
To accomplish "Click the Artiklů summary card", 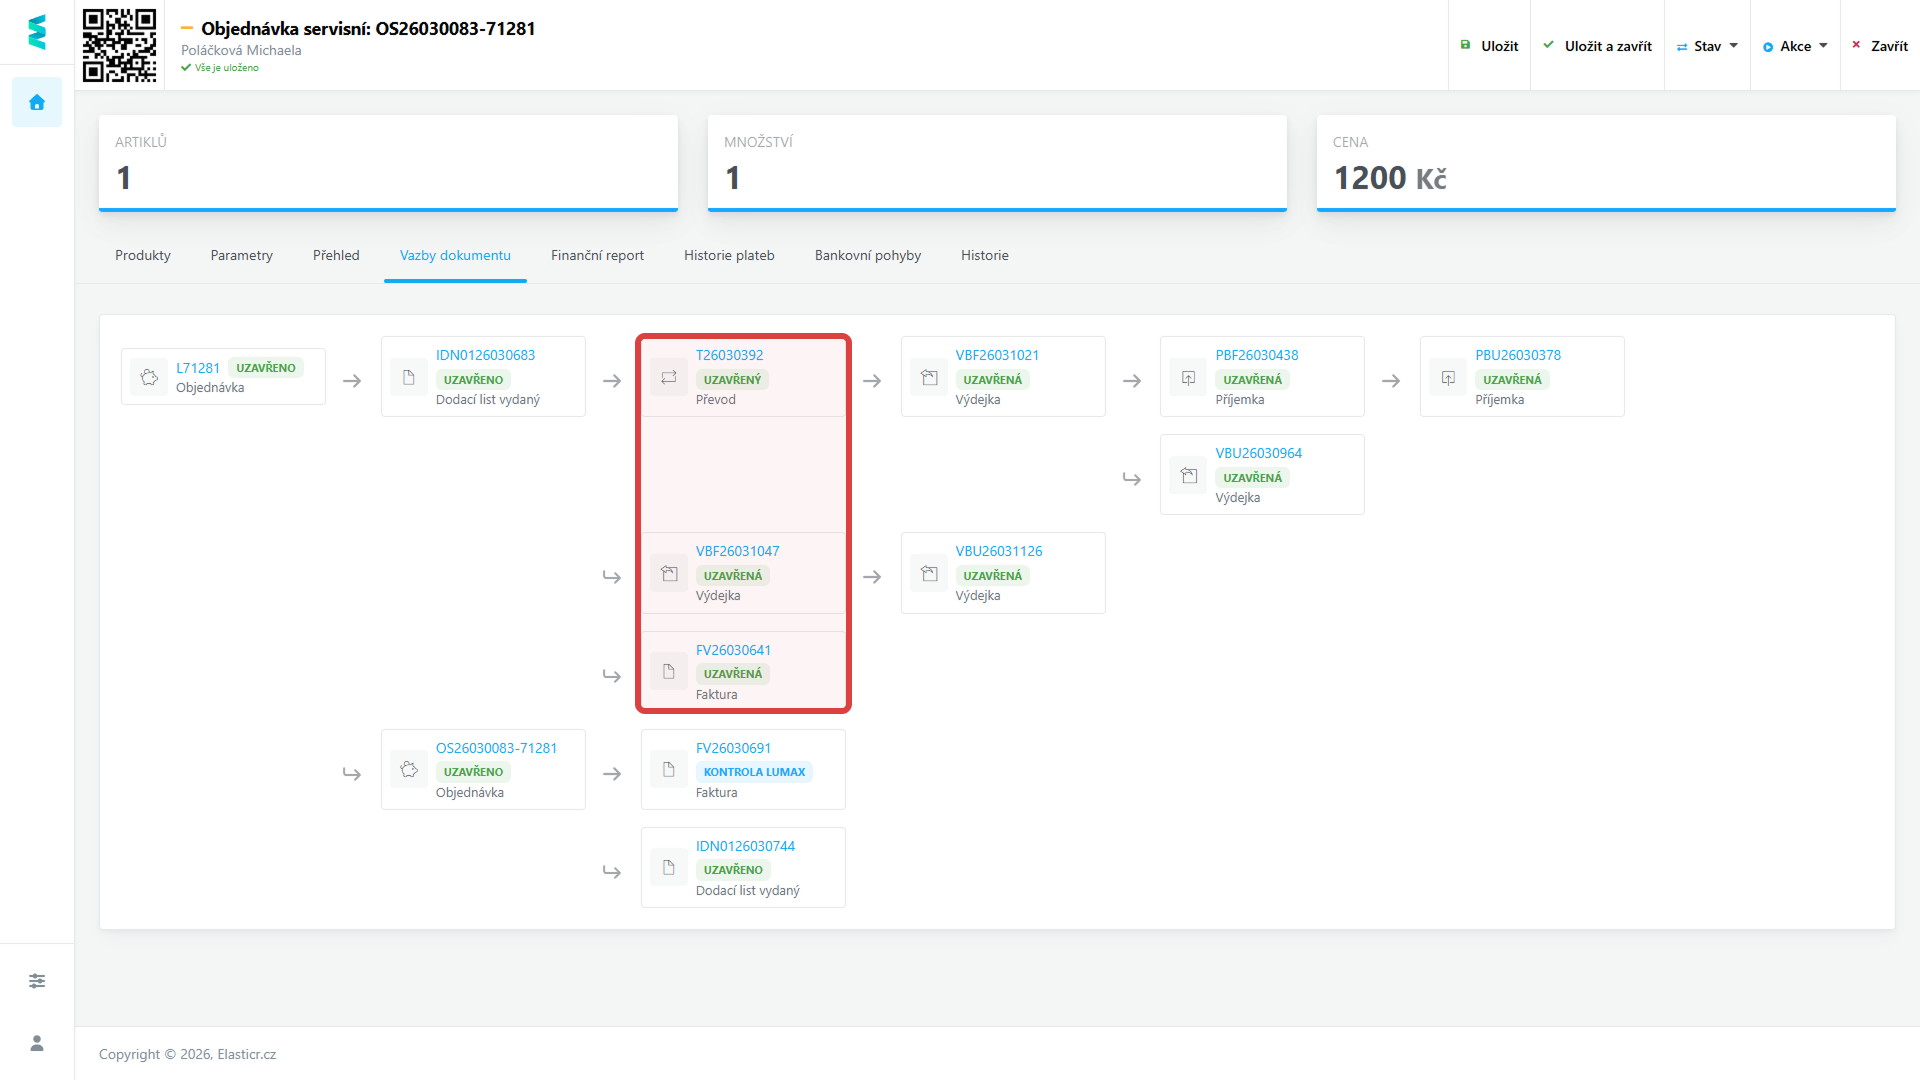I will click(x=388, y=163).
